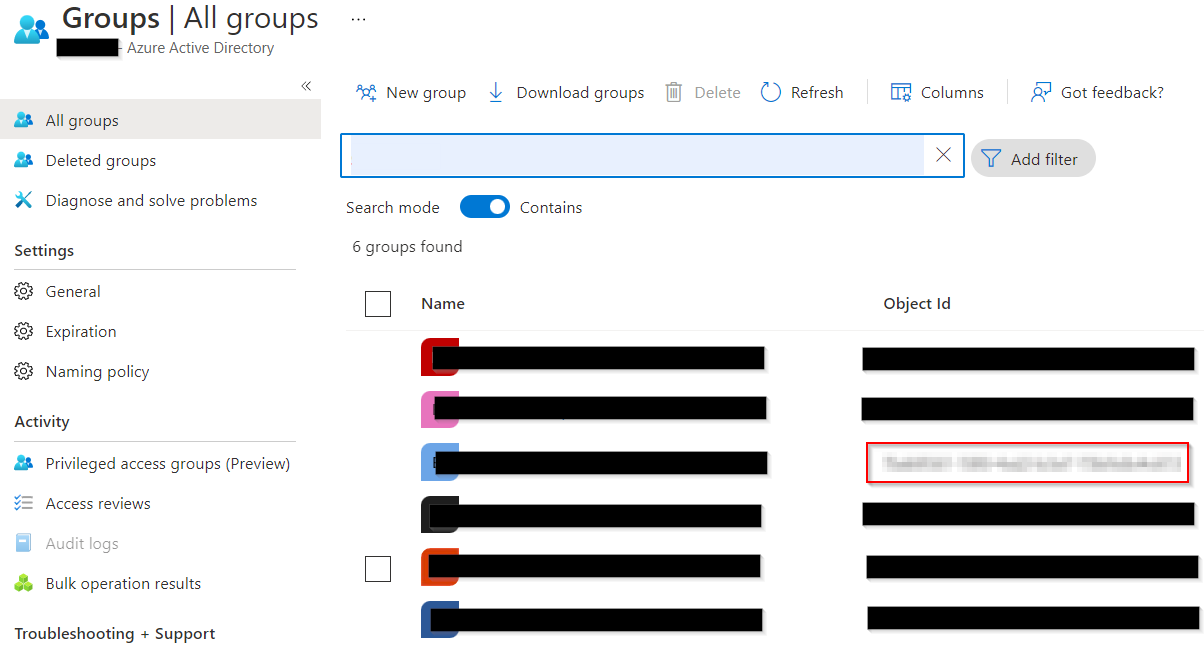1204x648 pixels.
Task: Click the Deleted groups sidebar icon
Action: point(24,160)
